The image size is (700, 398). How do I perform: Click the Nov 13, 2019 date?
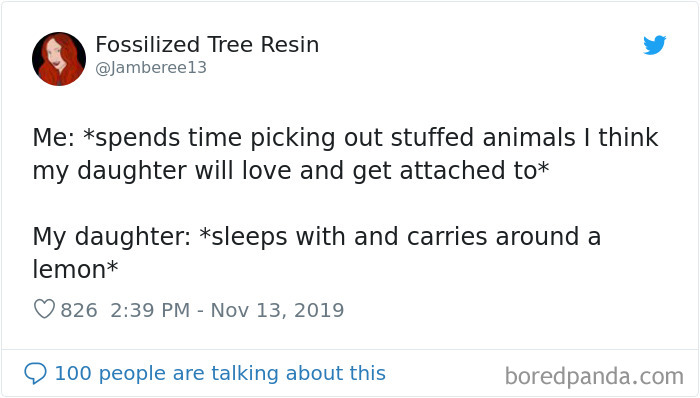click(277, 310)
